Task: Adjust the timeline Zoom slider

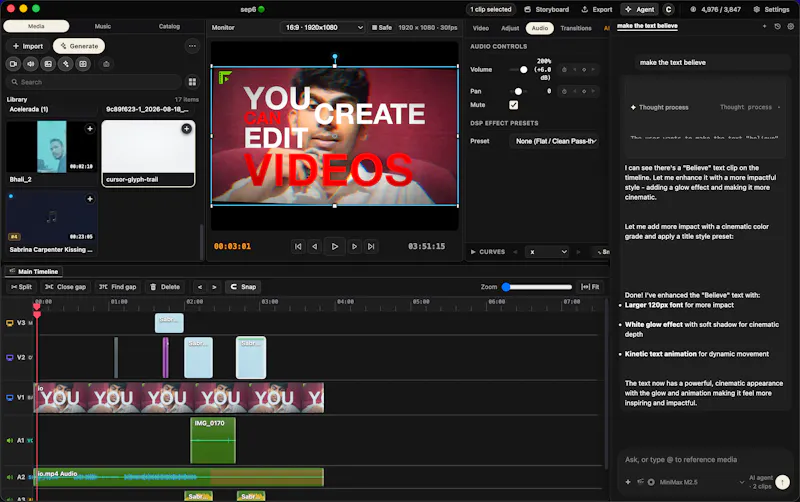Action: pyautogui.click(x=537, y=287)
